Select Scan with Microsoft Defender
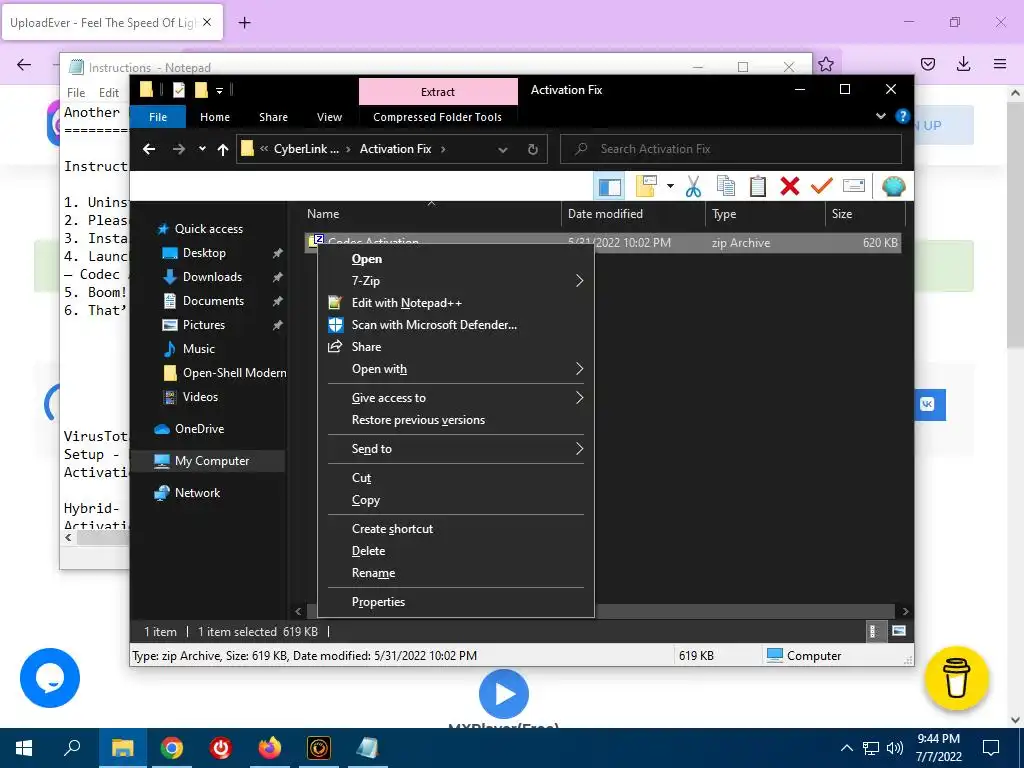This screenshot has height=768, width=1024. point(456,325)
